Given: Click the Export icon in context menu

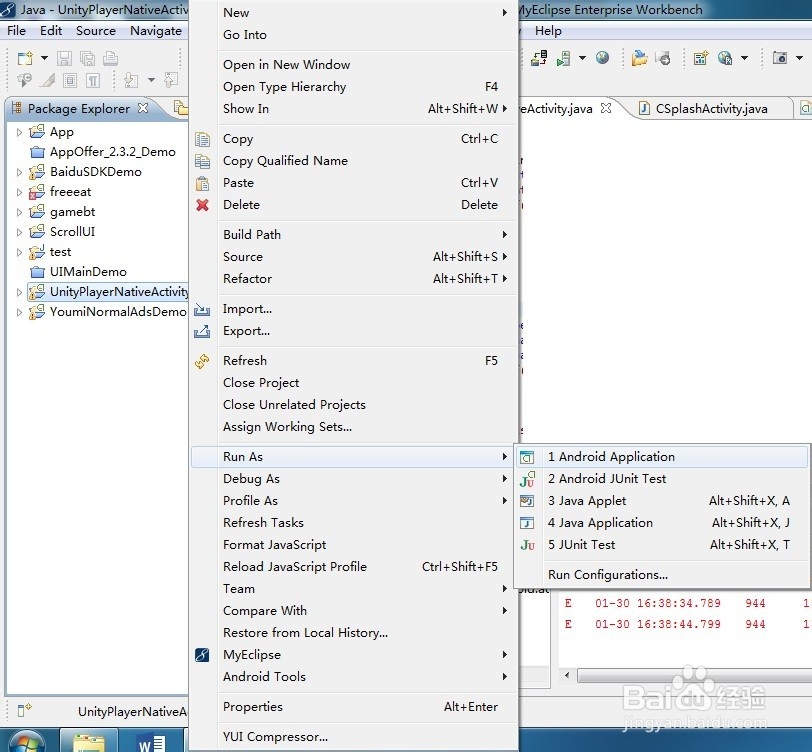Looking at the screenshot, I should (201, 331).
